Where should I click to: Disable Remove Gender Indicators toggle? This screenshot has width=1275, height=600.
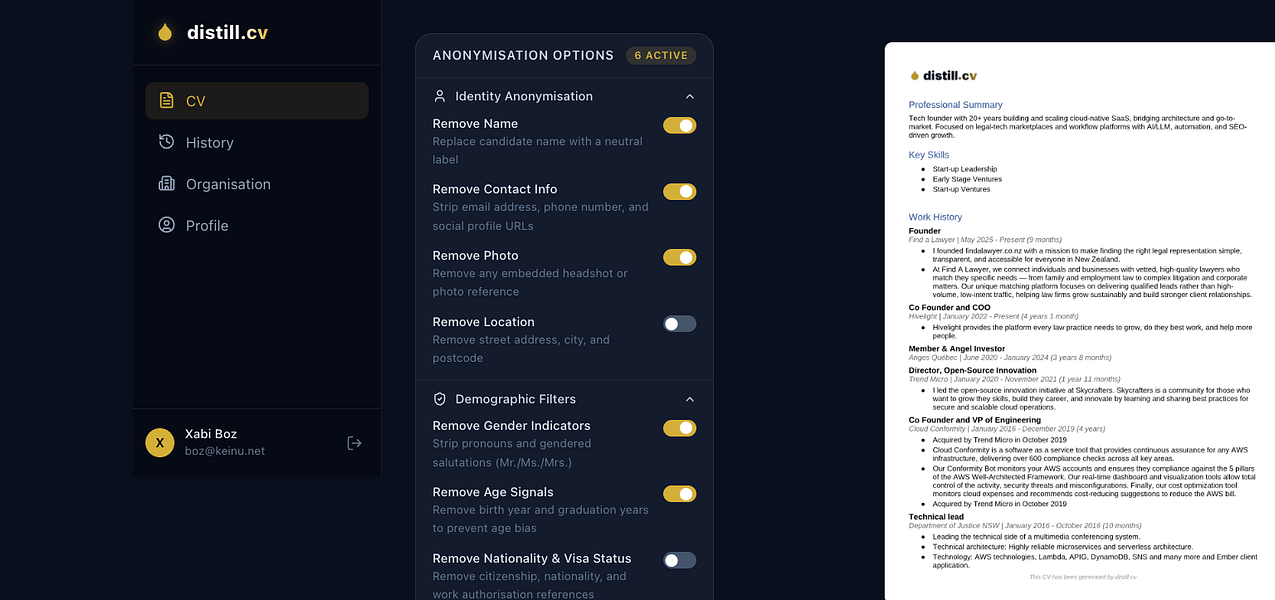point(680,428)
